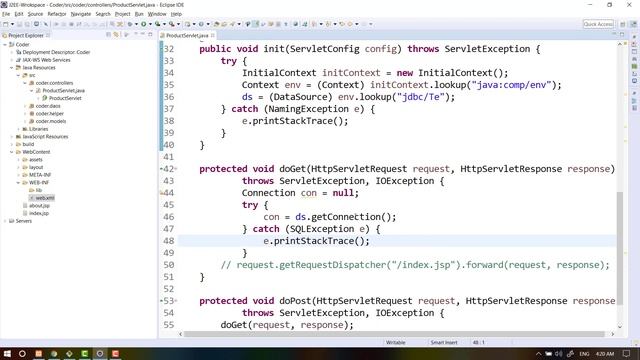Maximize the Project Explorer panel
This screenshot has height=360, width=640.
click(x=150, y=35)
